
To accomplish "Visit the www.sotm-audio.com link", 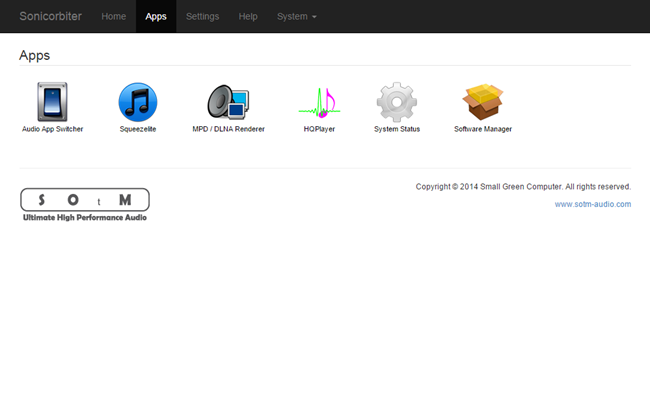I will (593, 204).
